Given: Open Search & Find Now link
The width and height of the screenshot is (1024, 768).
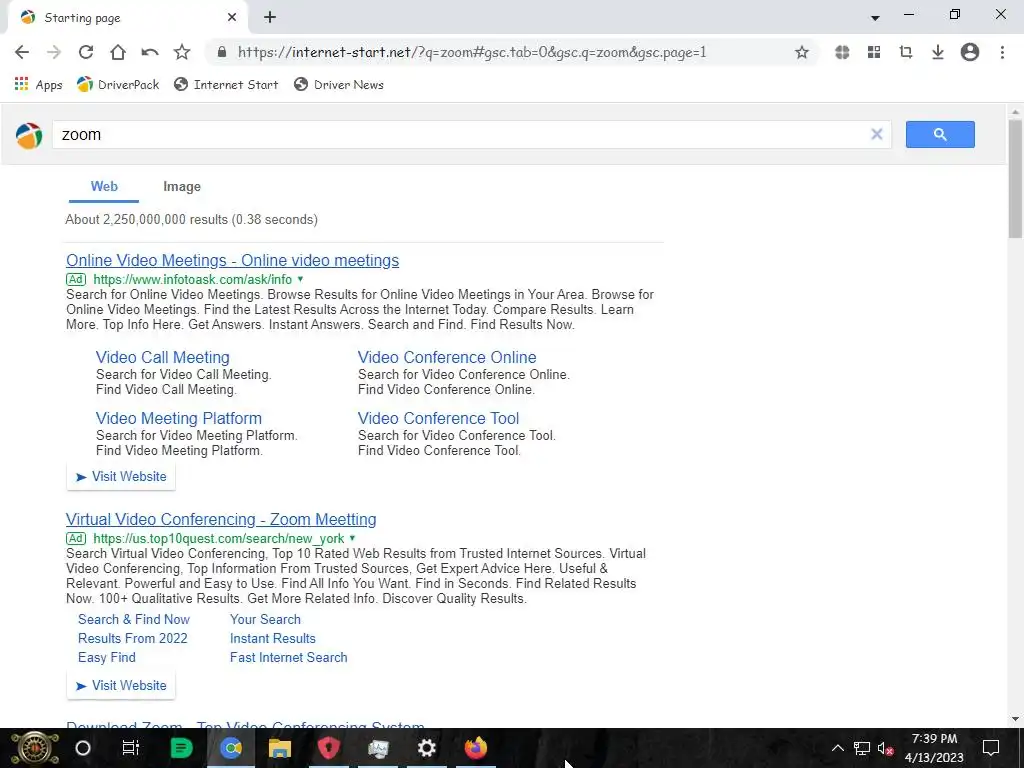Looking at the screenshot, I should coord(134,619).
